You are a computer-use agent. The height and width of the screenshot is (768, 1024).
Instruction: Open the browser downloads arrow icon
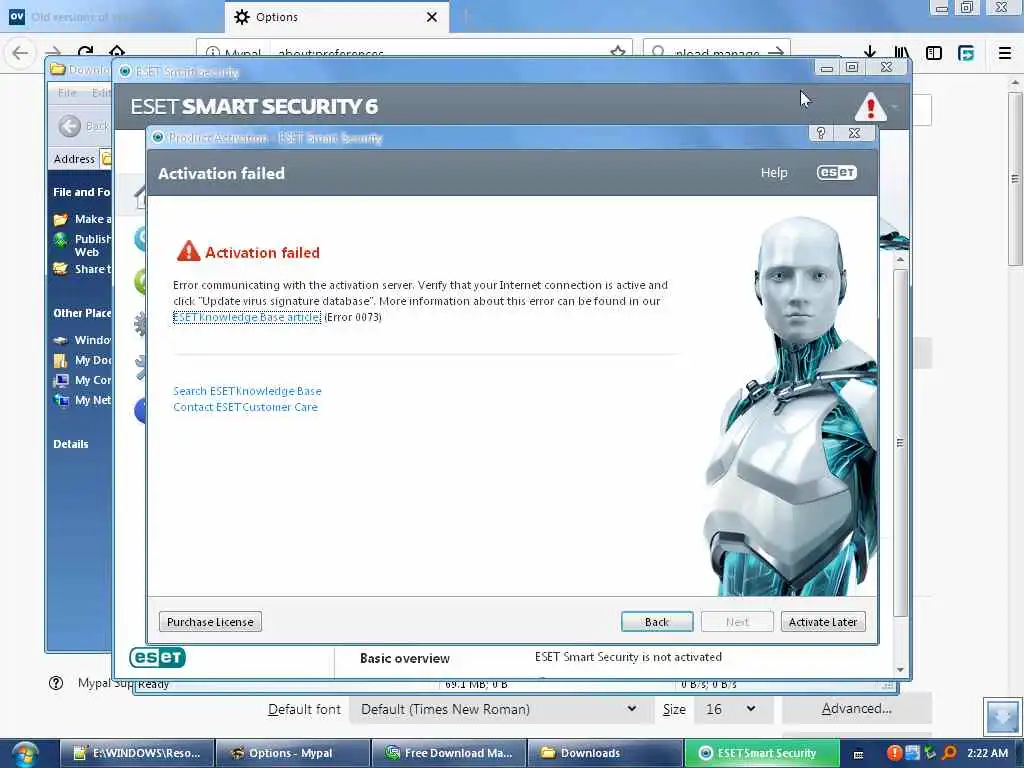(870, 52)
